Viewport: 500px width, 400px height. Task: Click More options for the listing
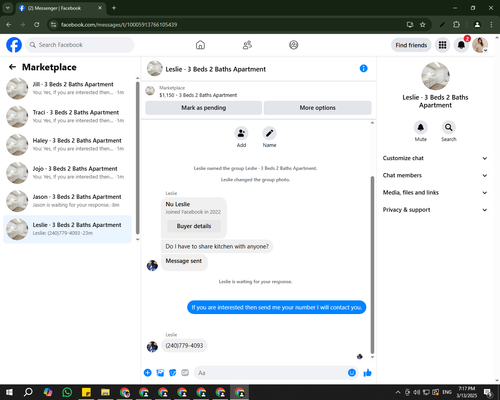tap(317, 108)
